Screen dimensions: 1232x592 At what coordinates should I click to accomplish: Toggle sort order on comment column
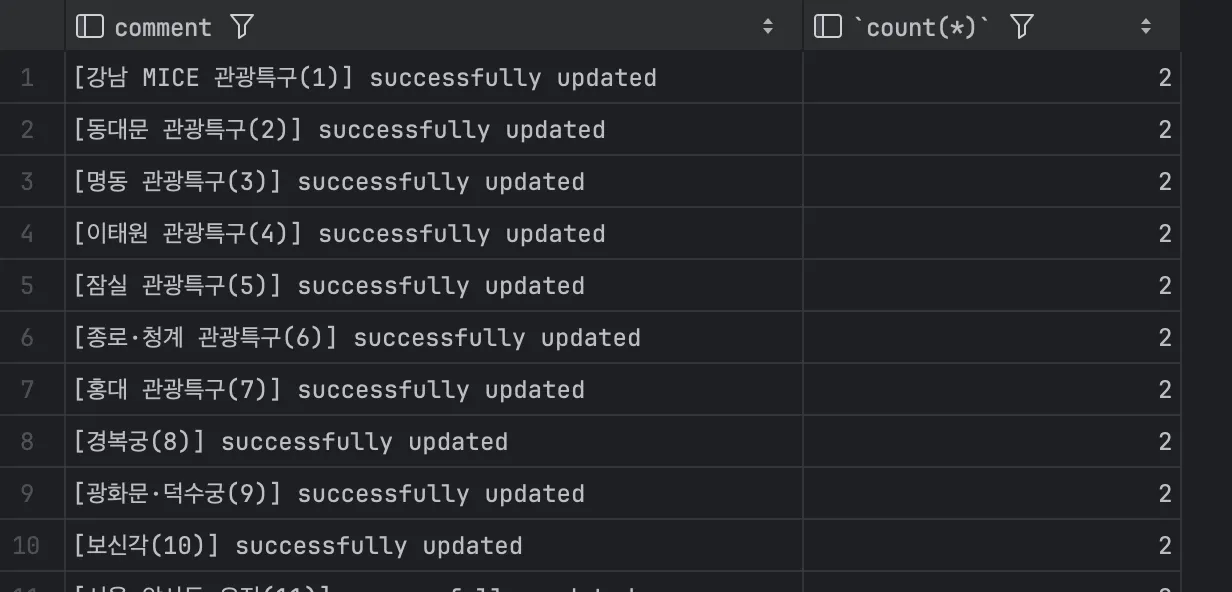(768, 27)
